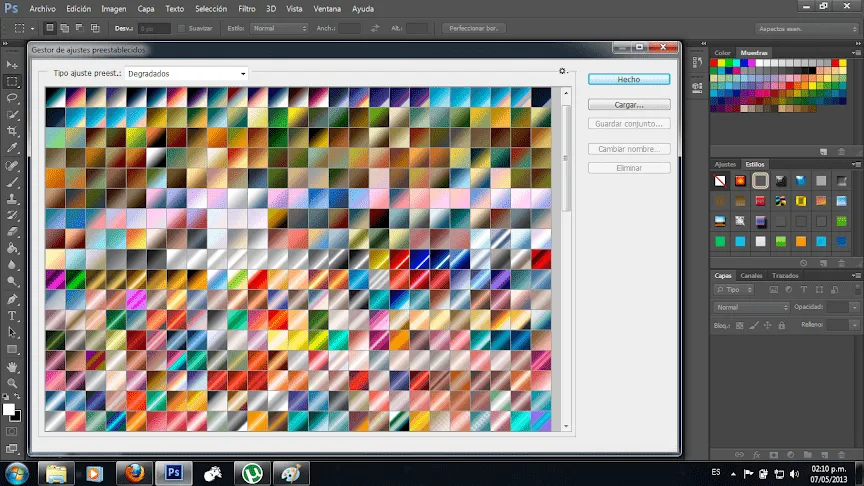Click the Guardar conjunto... button
Viewport: 864px width, 486px height.
click(629, 124)
